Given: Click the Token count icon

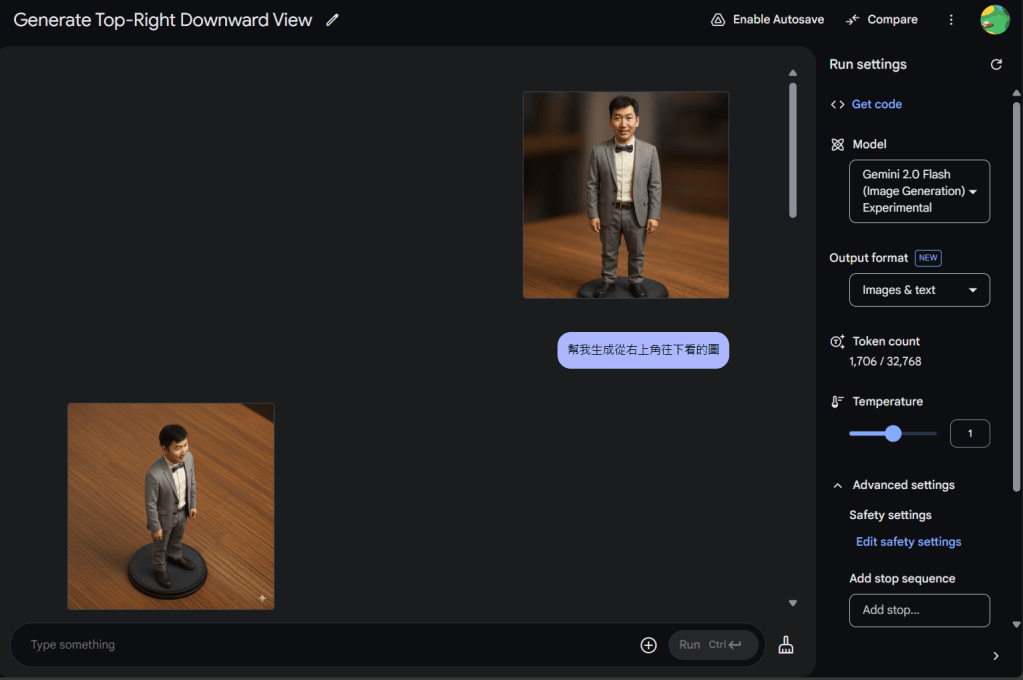Looking at the screenshot, I should [837, 342].
